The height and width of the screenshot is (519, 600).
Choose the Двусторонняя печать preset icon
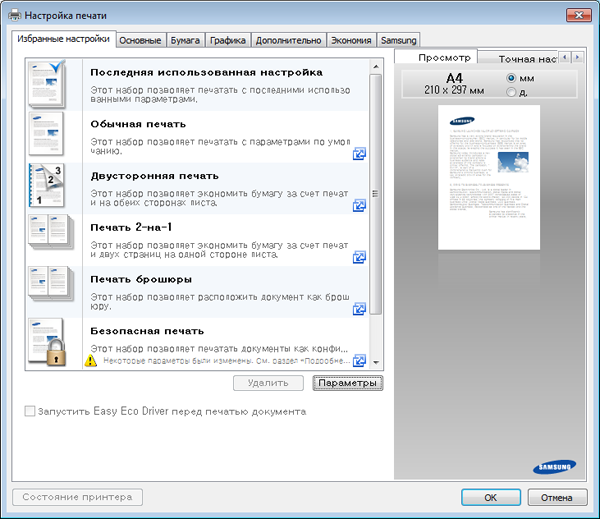pyautogui.click(x=46, y=185)
